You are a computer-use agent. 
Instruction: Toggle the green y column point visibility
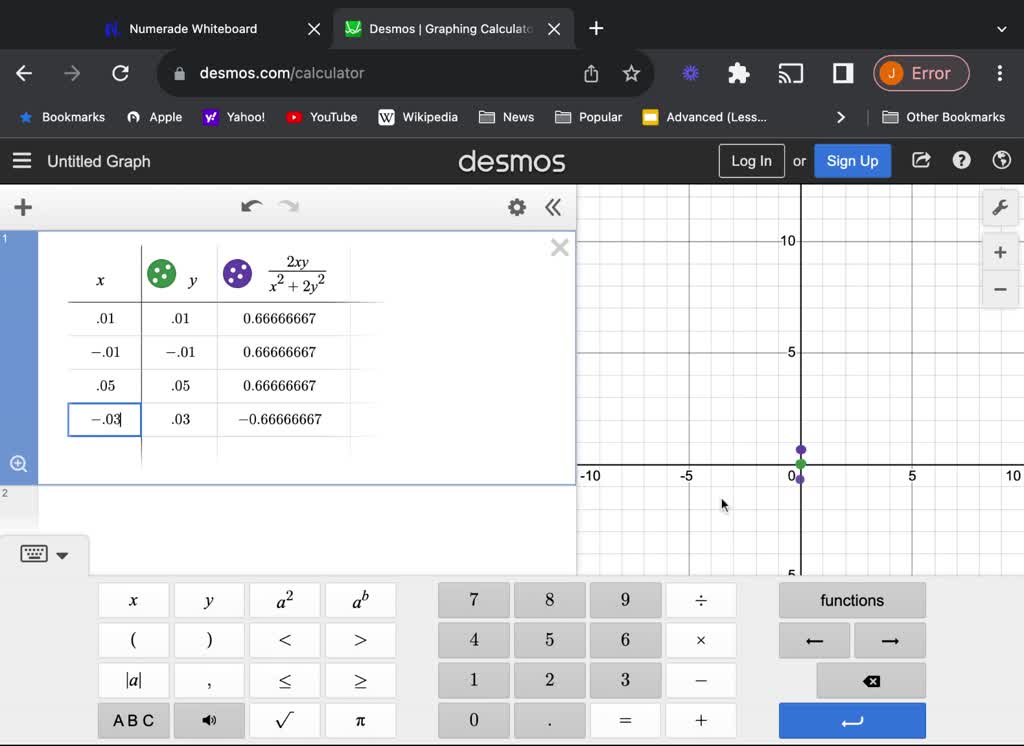click(161, 273)
